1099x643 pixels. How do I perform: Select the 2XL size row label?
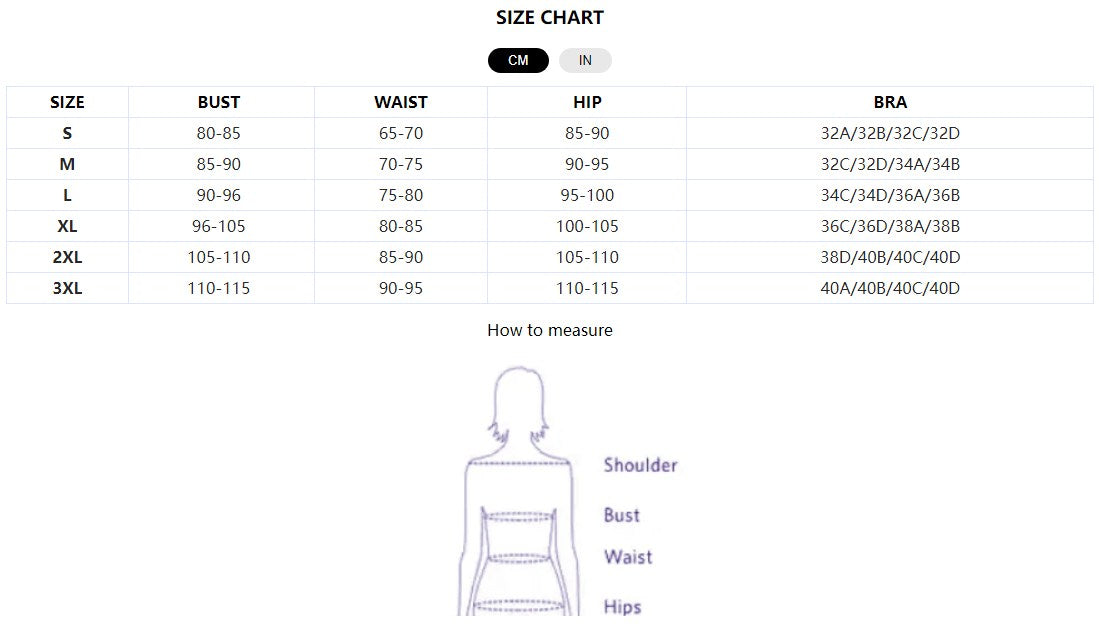[x=67, y=257]
